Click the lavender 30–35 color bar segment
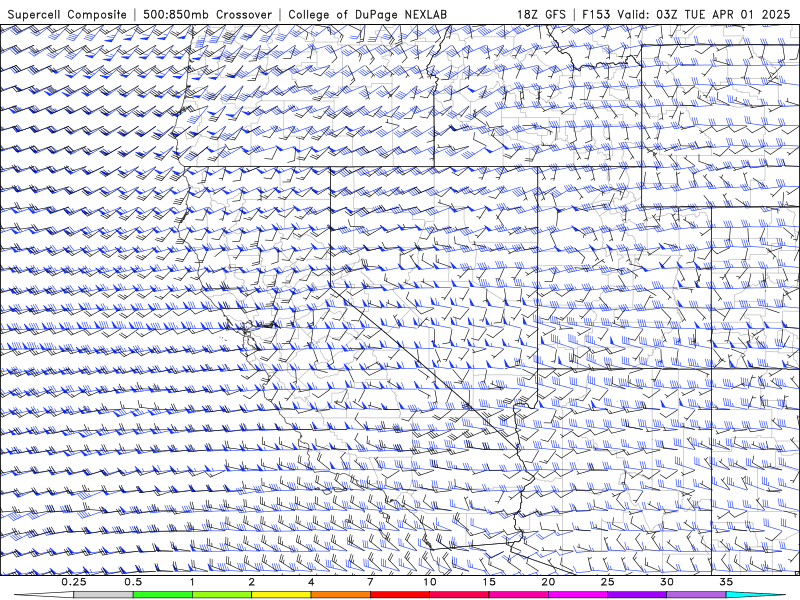Image resolution: width=800 pixels, height=600 pixels. point(696,595)
